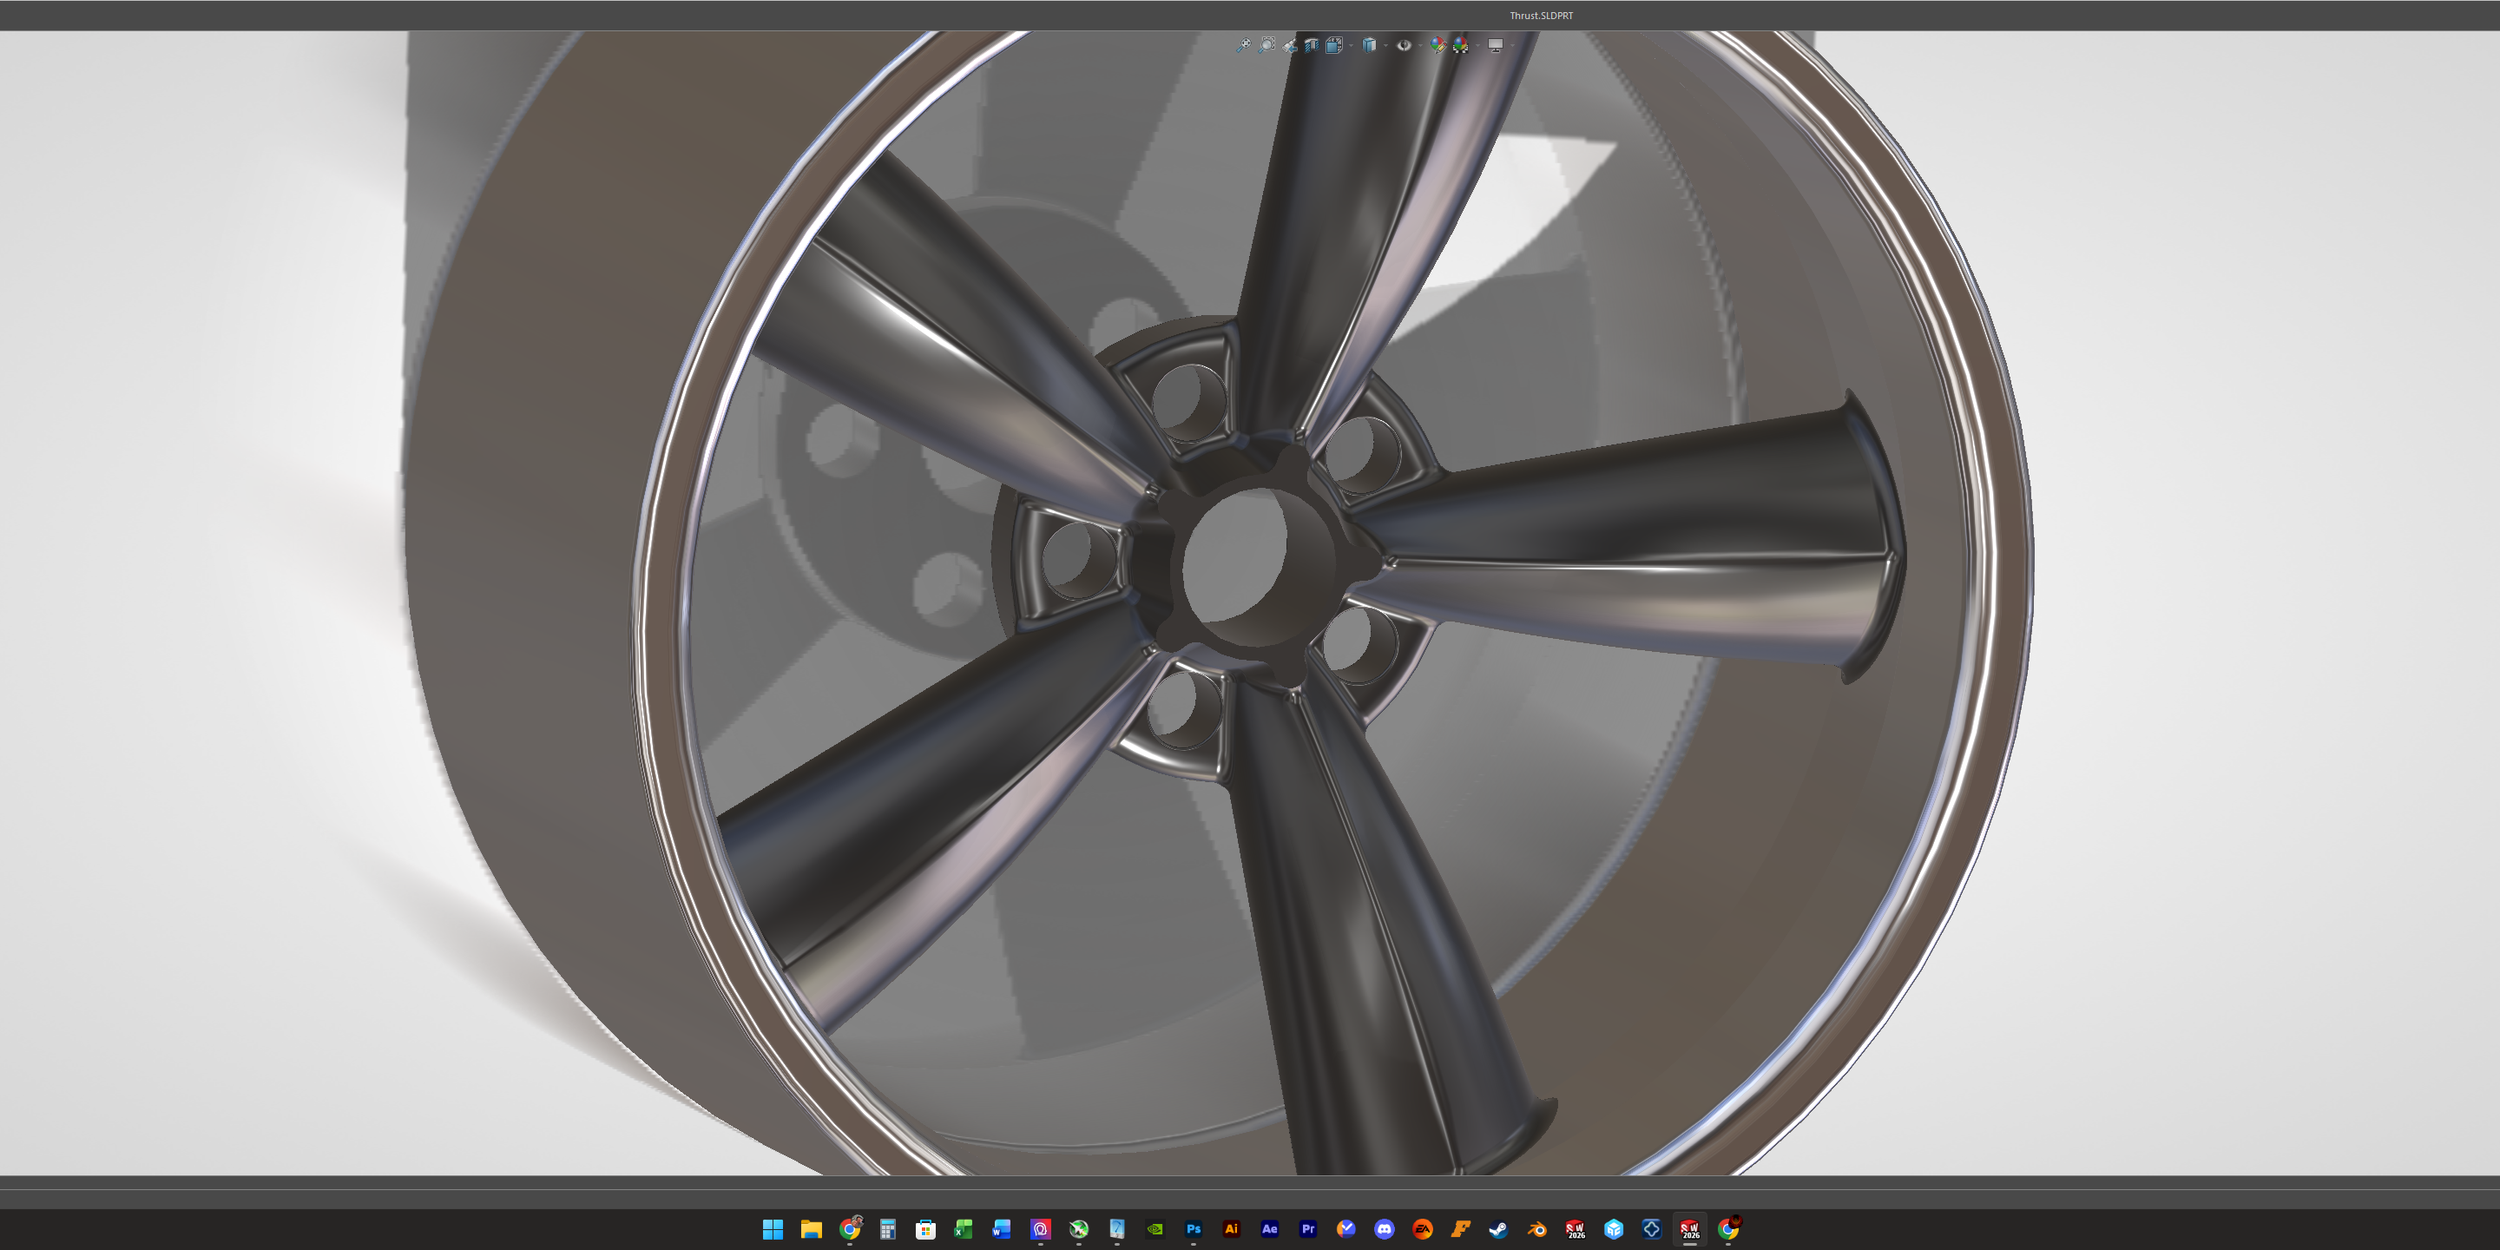The height and width of the screenshot is (1250, 2500).
Task: Open the View Orientation cube icon
Action: 1334,45
